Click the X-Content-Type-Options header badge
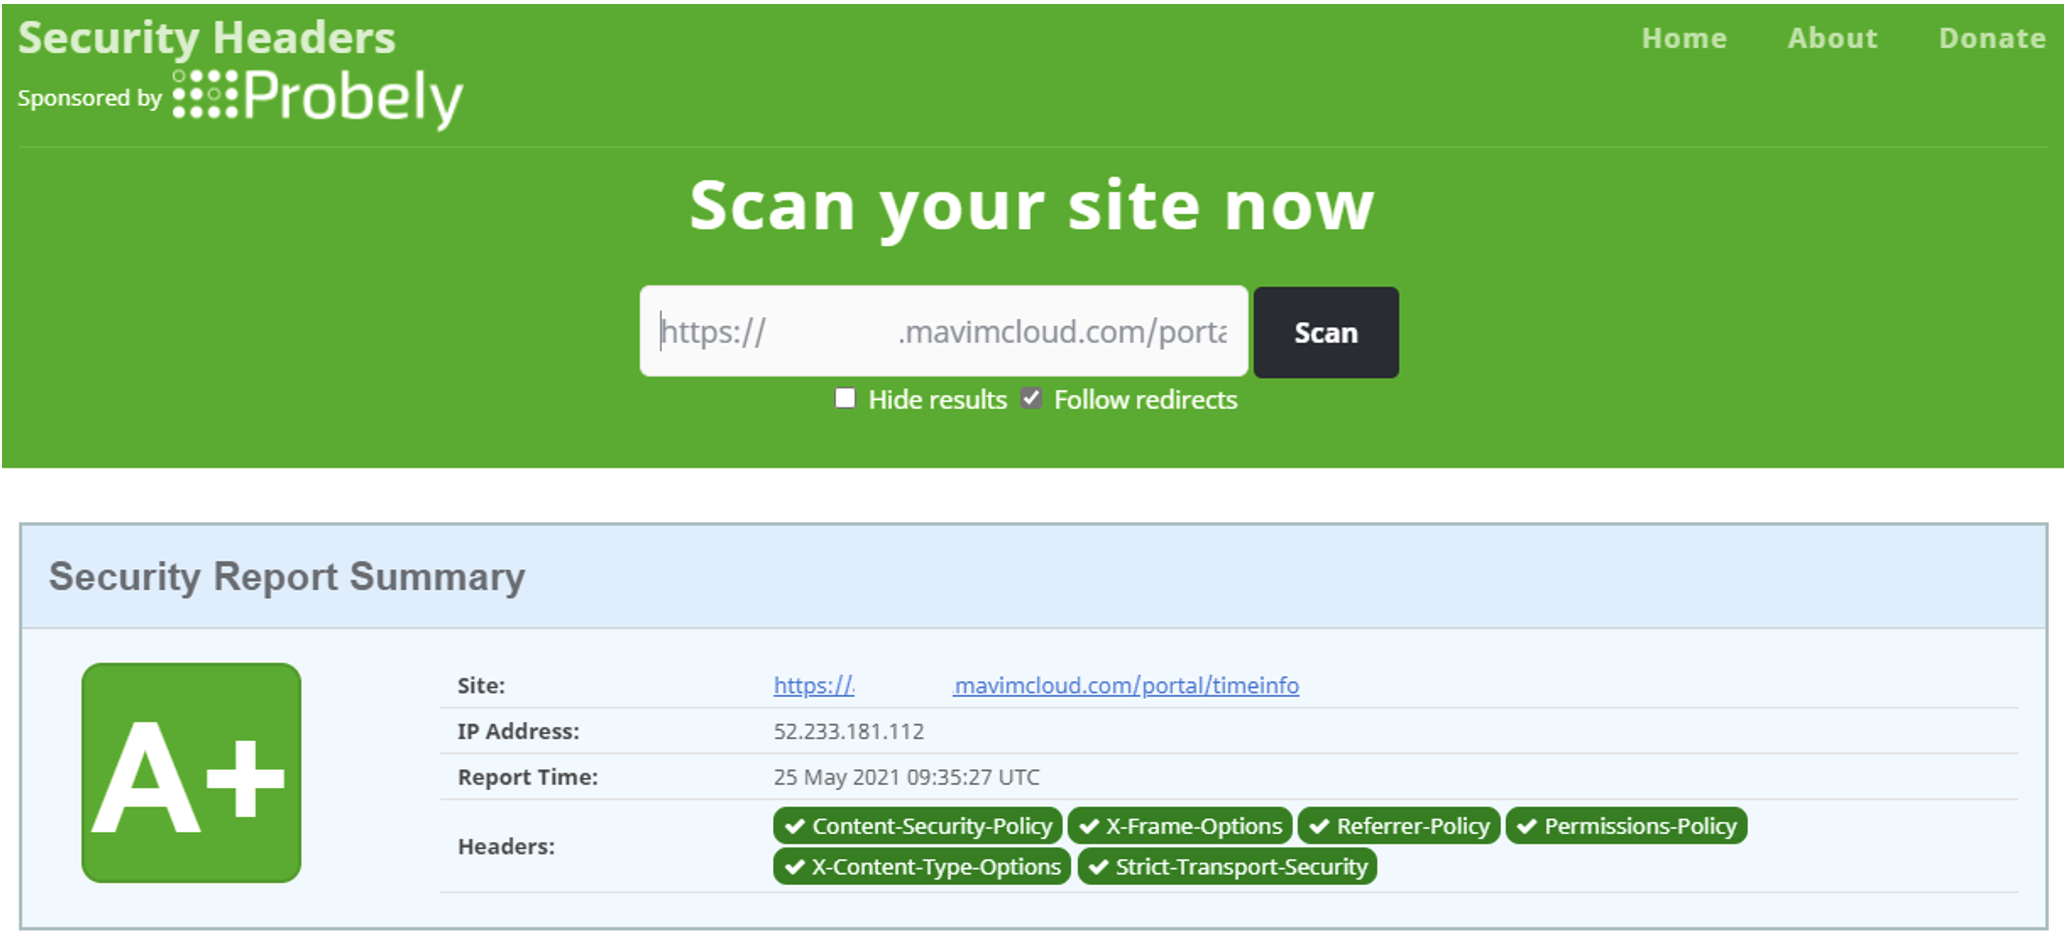Screen dimensions: 2066x932 click(x=922, y=866)
